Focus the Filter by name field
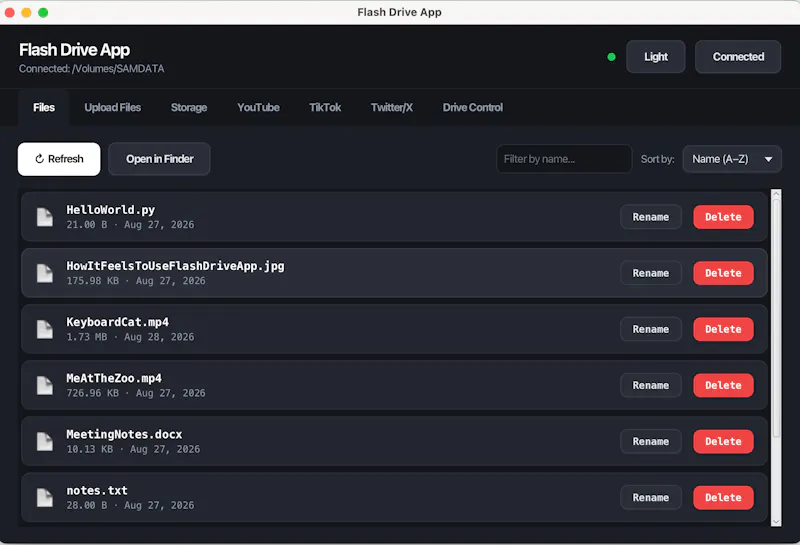800x545 pixels. pyautogui.click(x=564, y=159)
